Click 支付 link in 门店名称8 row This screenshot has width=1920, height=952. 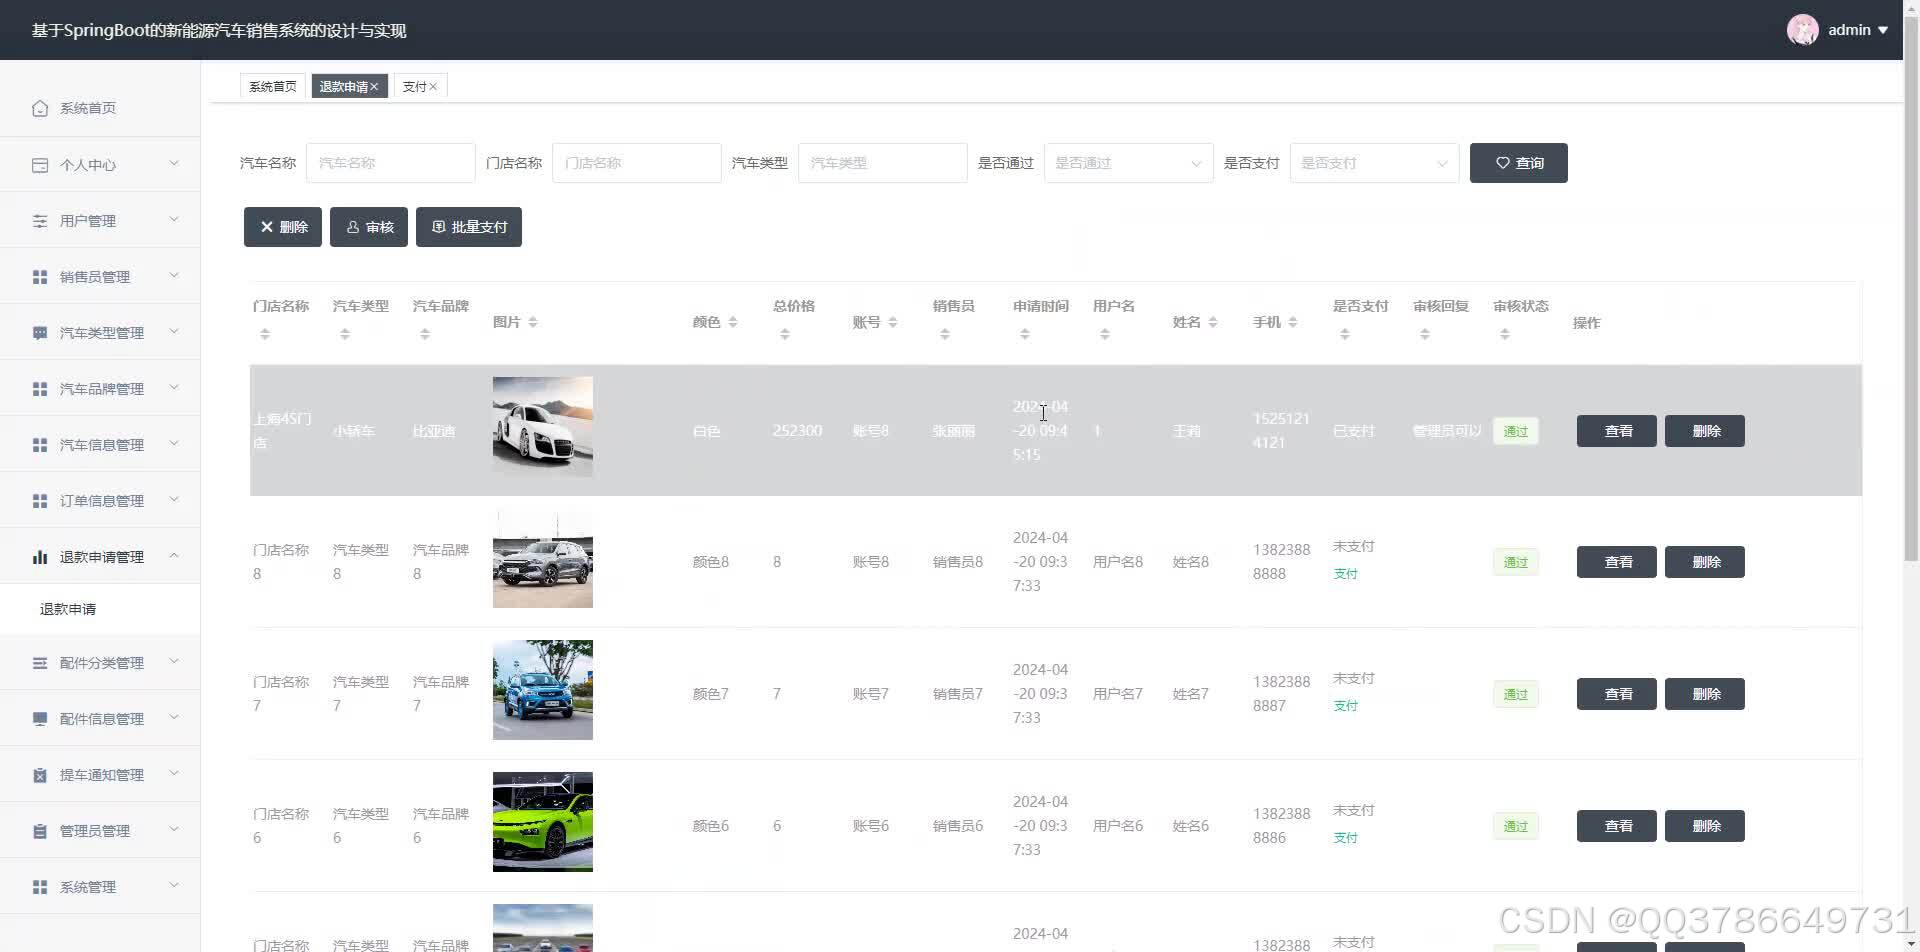click(1346, 574)
